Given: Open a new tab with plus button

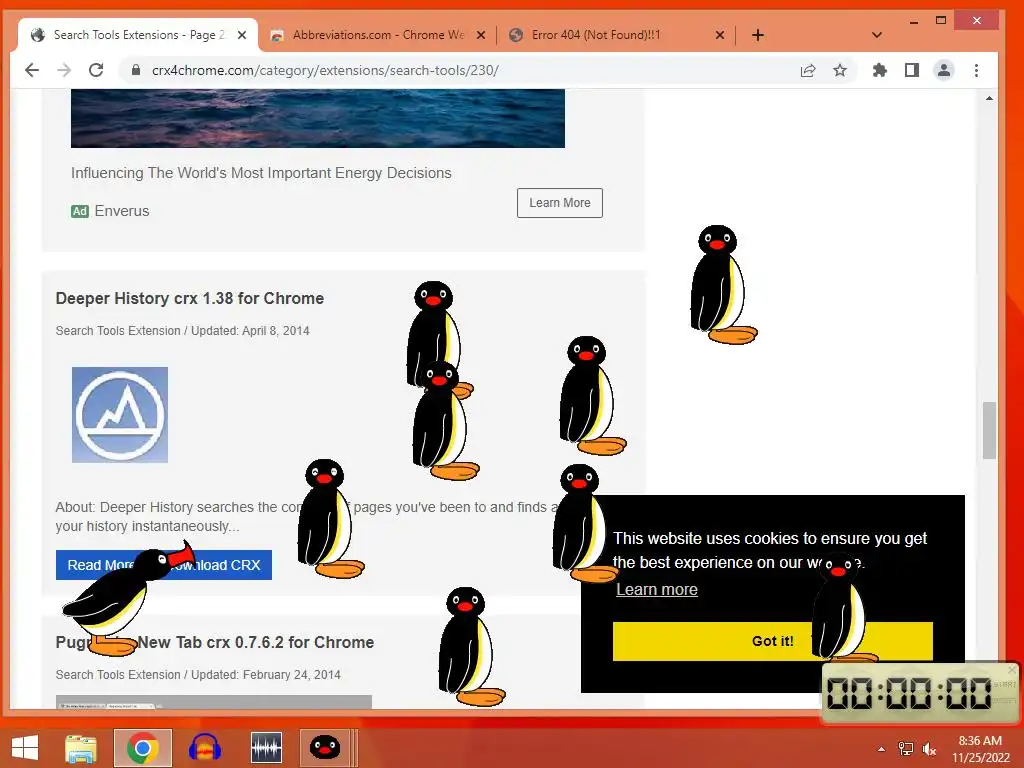Looking at the screenshot, I should pyautogui.click(x=758, y=35).
